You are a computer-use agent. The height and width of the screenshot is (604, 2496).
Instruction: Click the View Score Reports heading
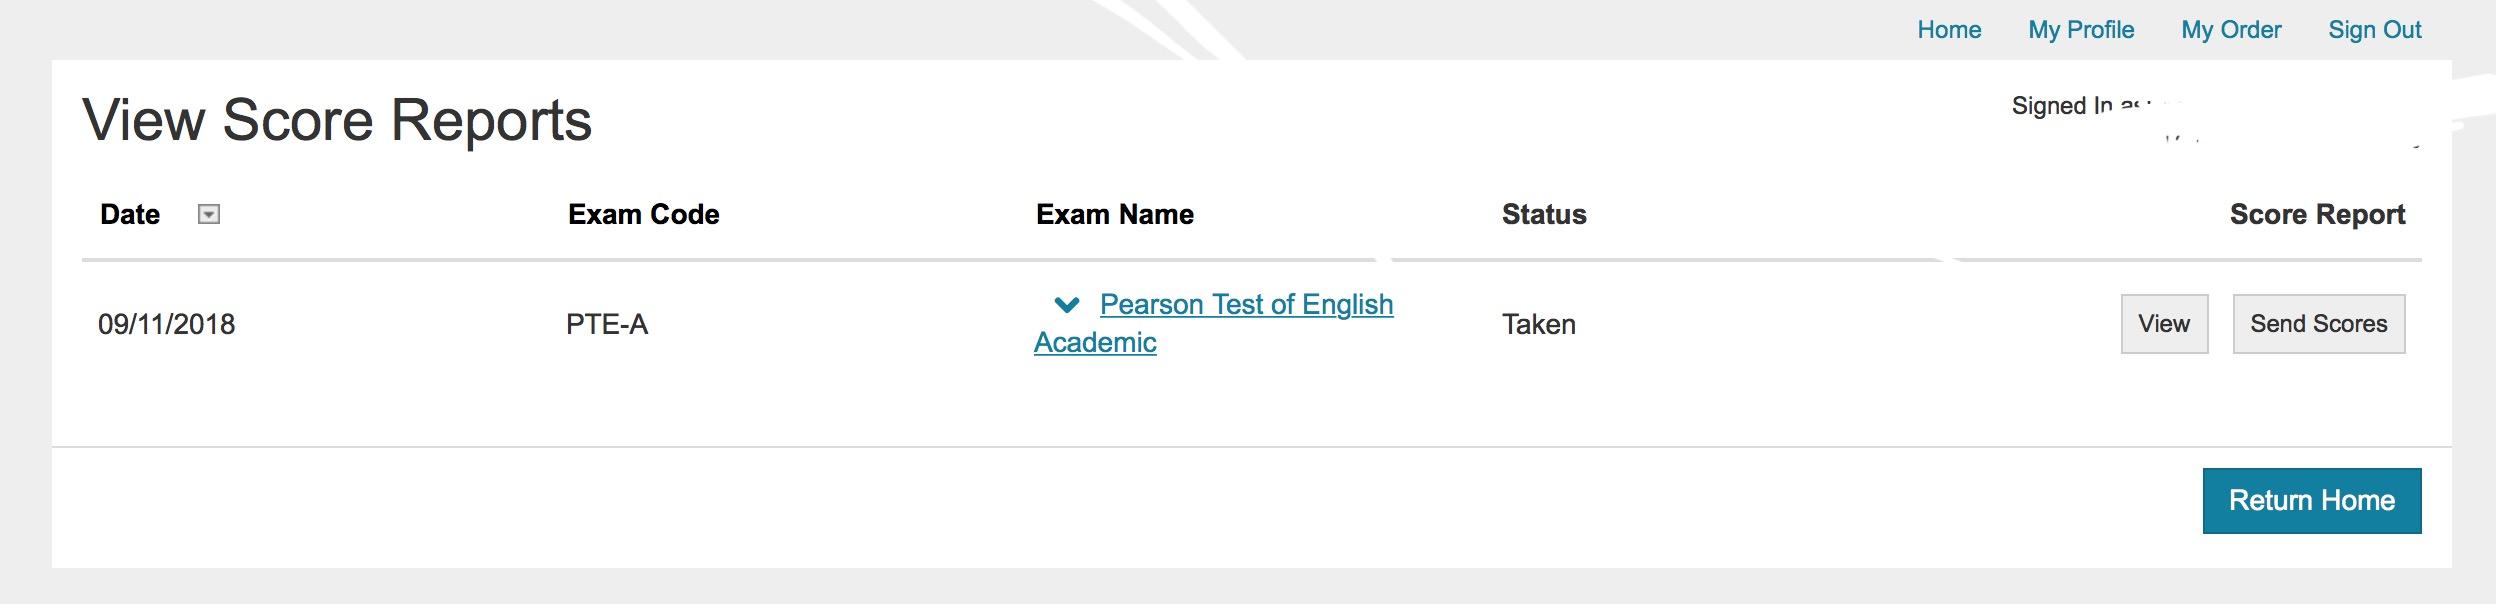click(x=337, y=120)
